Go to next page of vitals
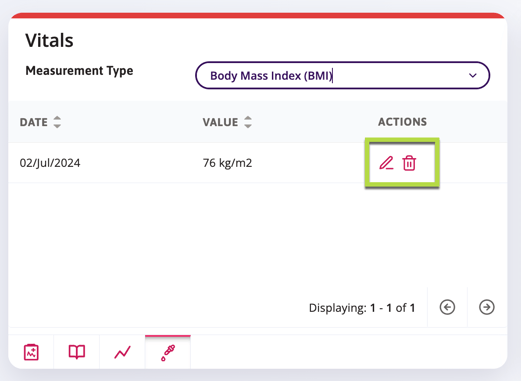Viewport: 521px width, 381px height. pos(487,307)
